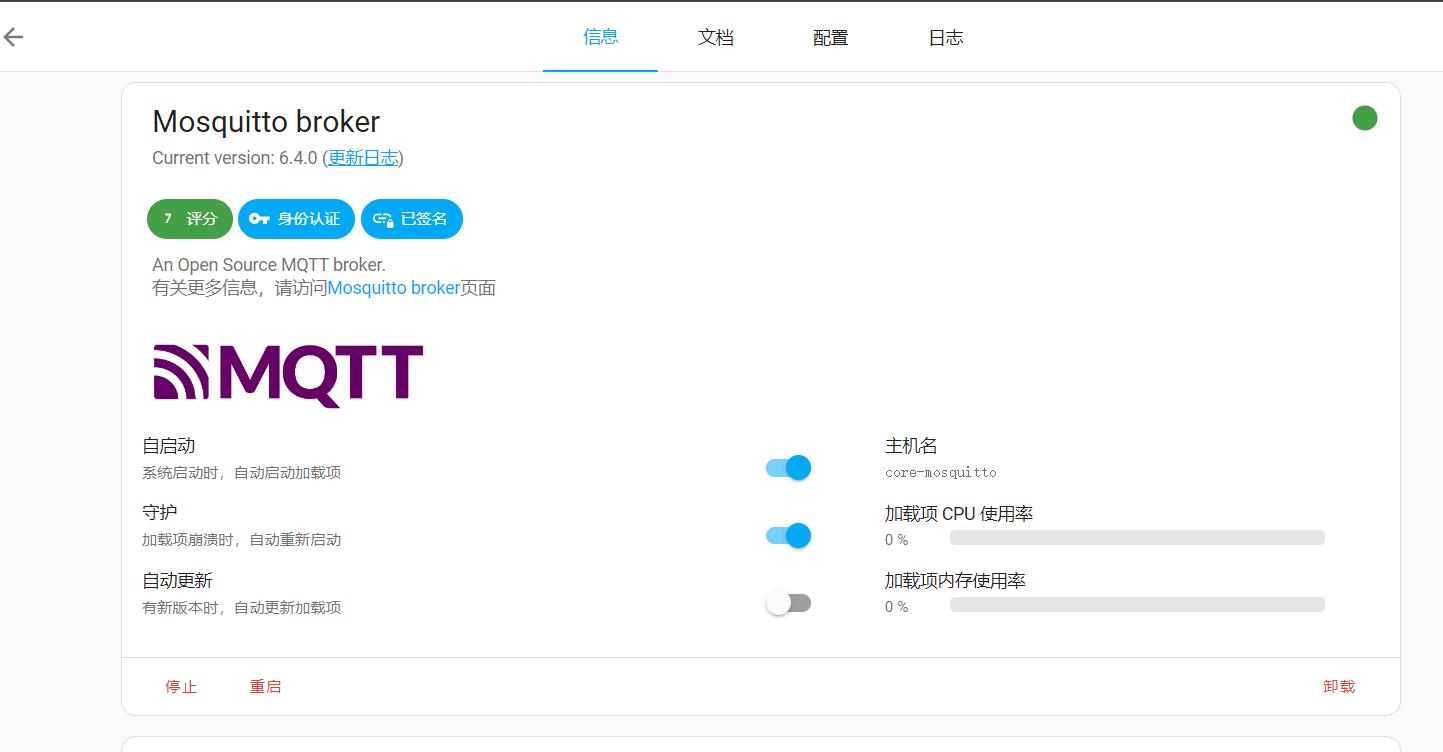Select the hostname text core-mosquitto

(941, 472)
